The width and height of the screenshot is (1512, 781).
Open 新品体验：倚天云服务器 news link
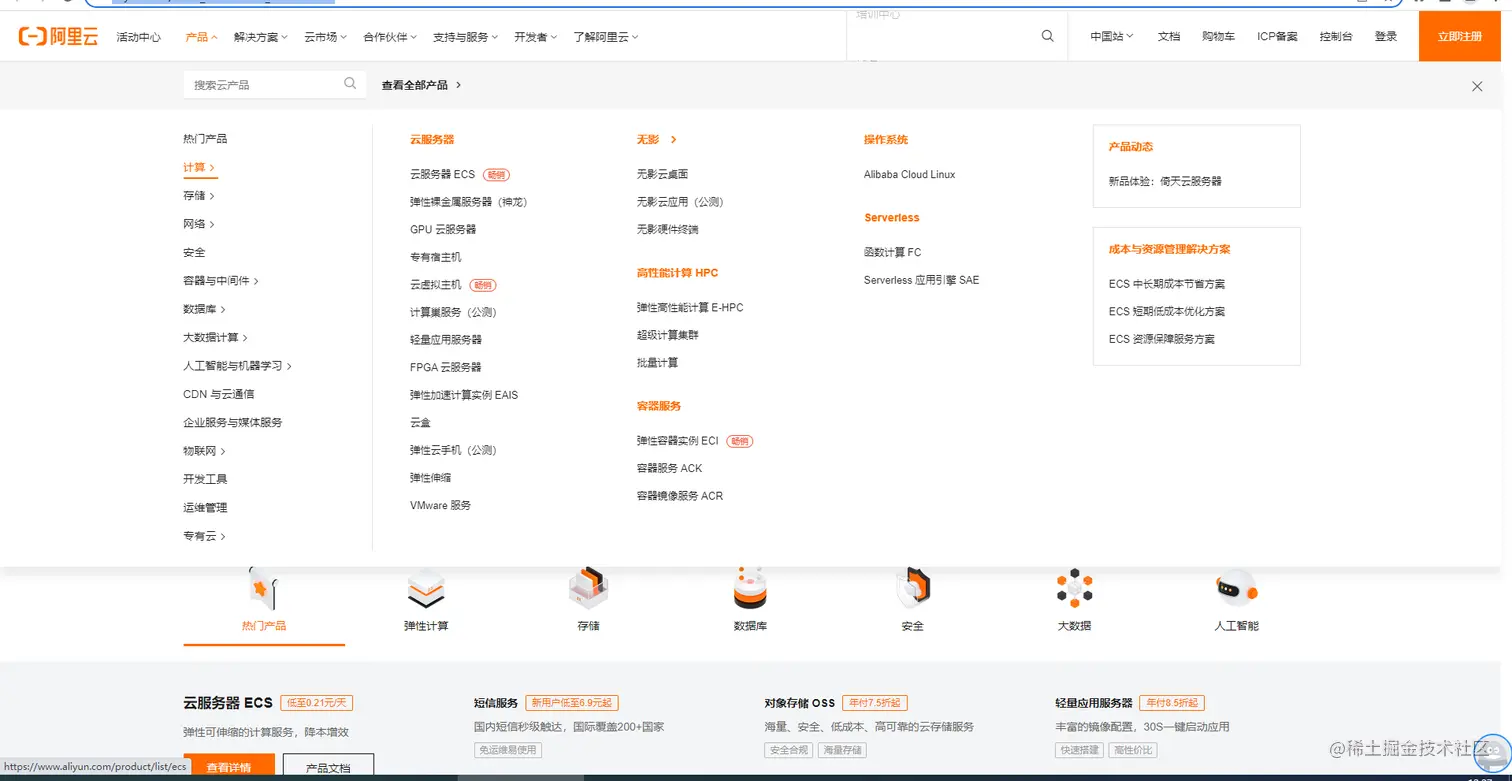(x=1165, y=181)
